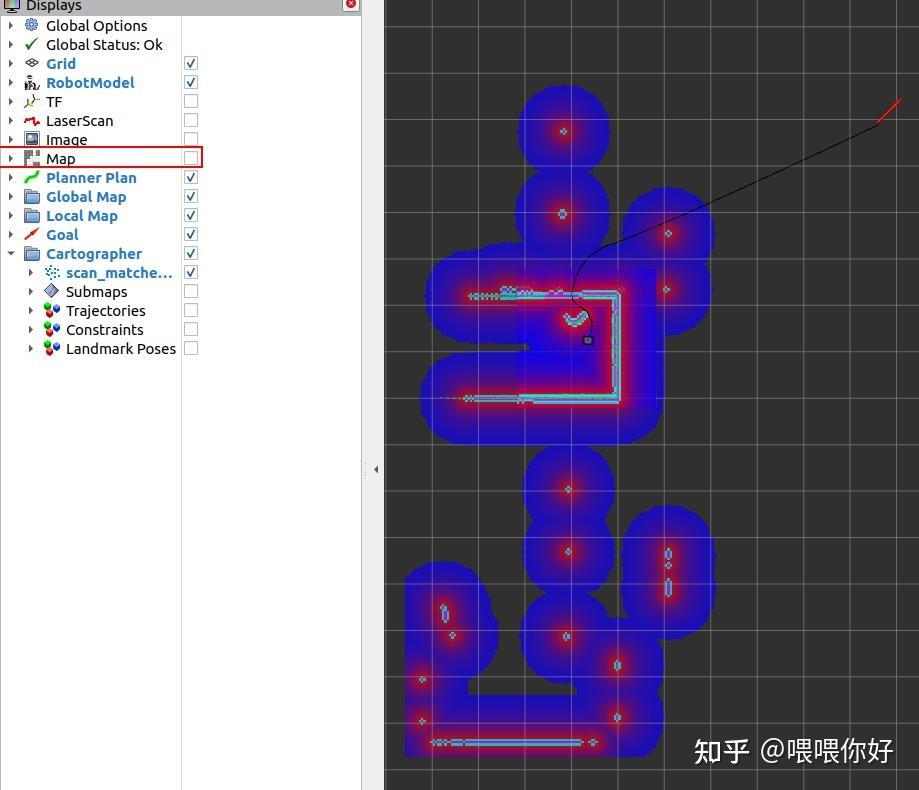The height and width of the screenshot is (790, 919).
Task: Click the LaserScan display icon
Action: coord(32,120)
